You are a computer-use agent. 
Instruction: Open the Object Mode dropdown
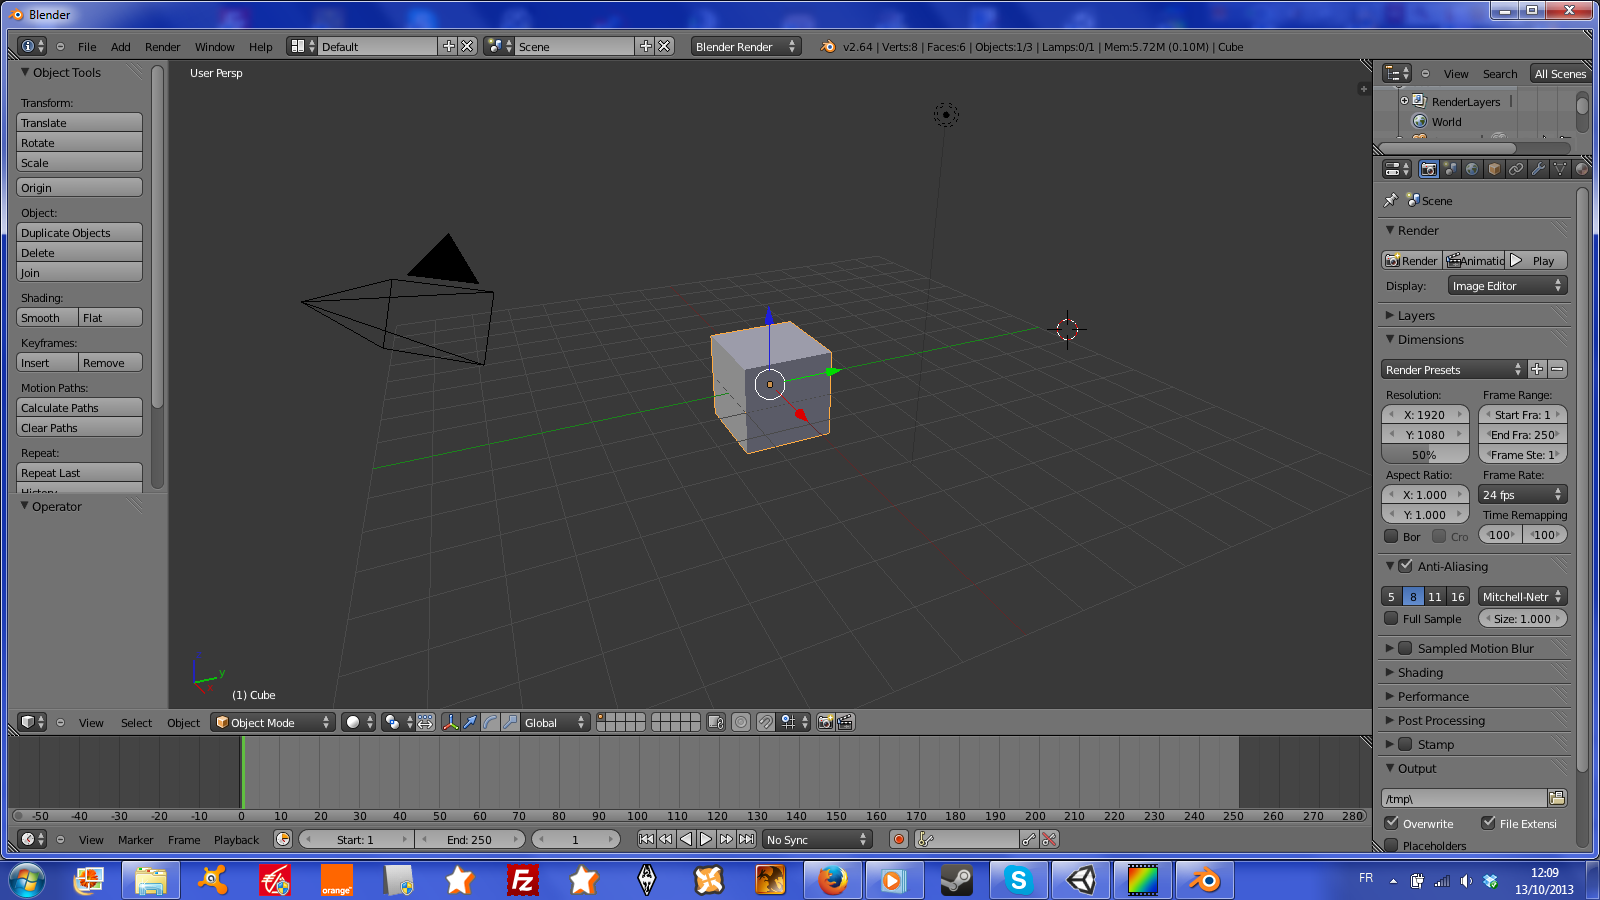pyautogui.click(x=272, y=723)
